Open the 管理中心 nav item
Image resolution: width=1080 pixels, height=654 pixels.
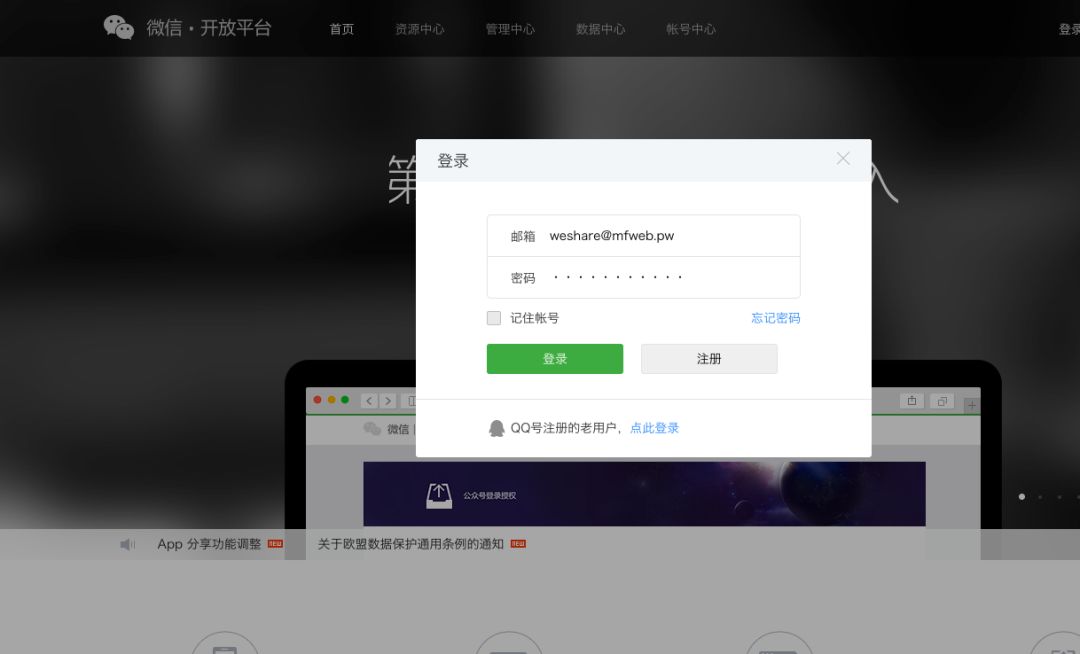[x=510, y=29]
